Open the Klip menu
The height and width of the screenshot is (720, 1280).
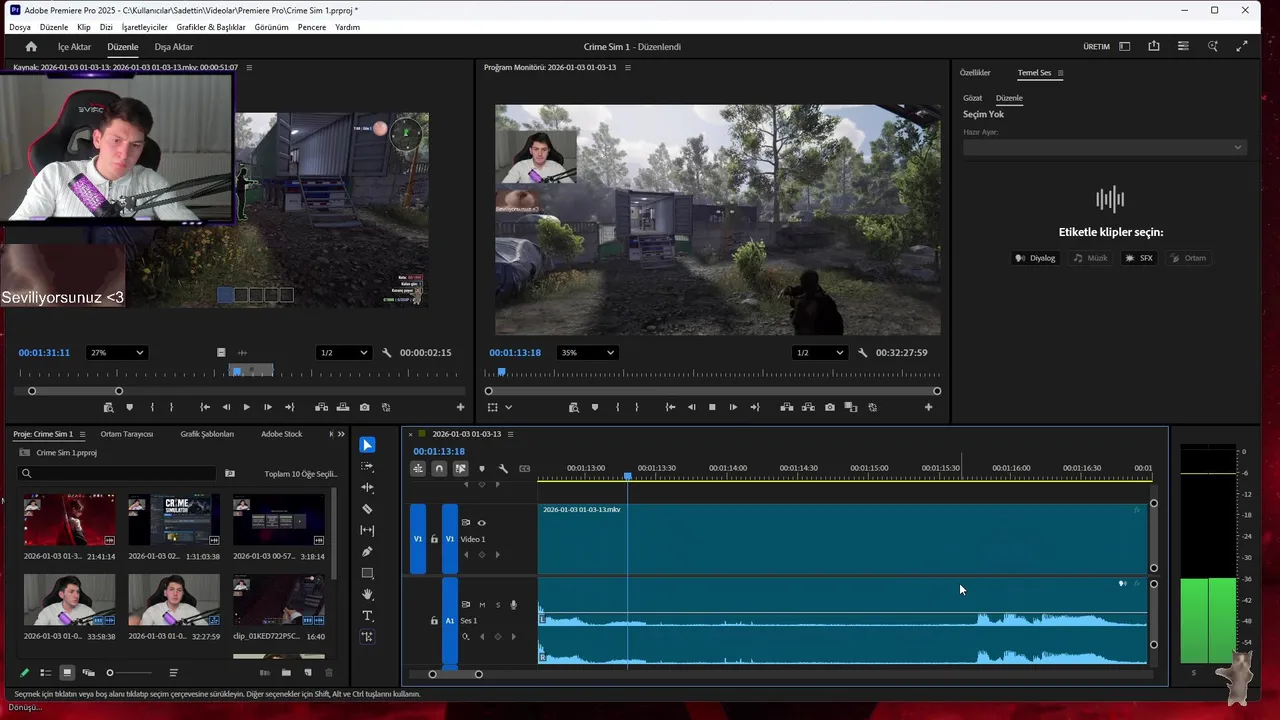(x=84, y=27)
